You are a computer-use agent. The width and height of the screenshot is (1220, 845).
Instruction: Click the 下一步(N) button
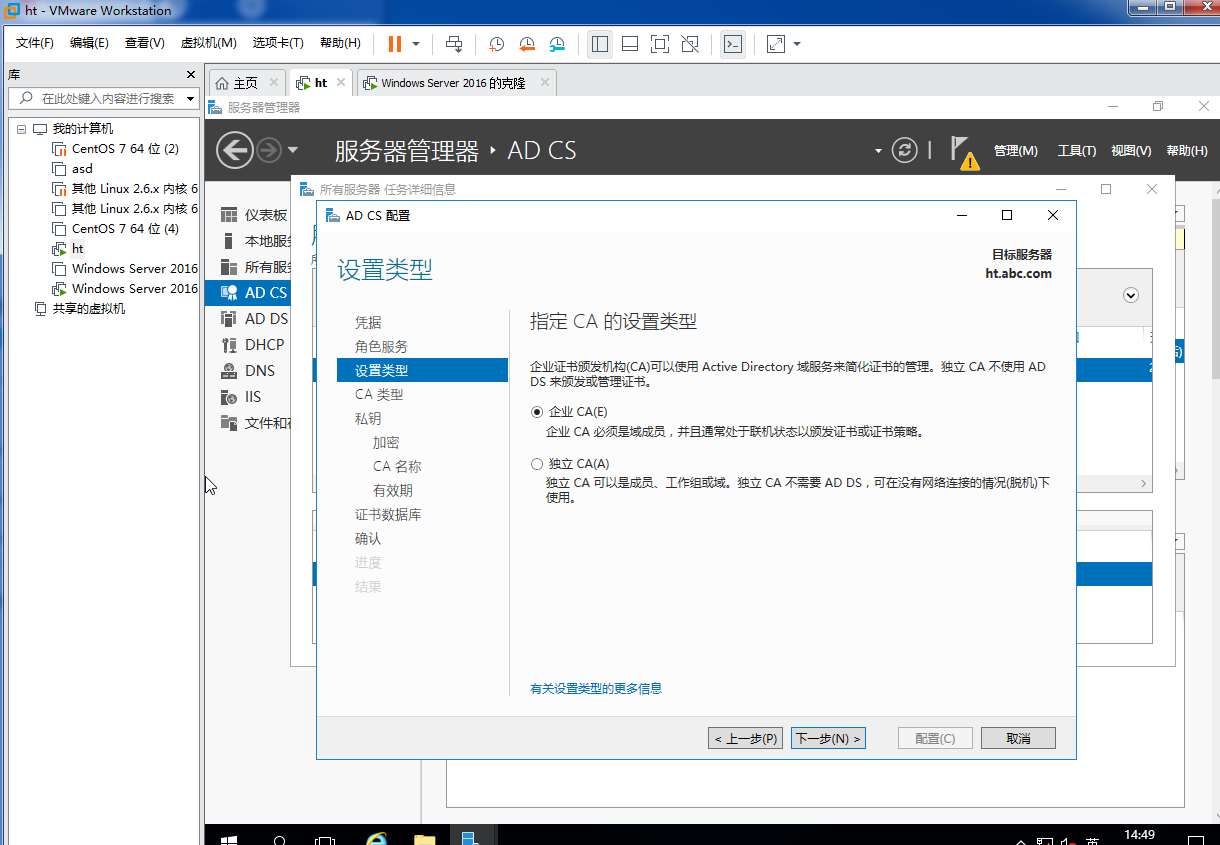point(827,738)
